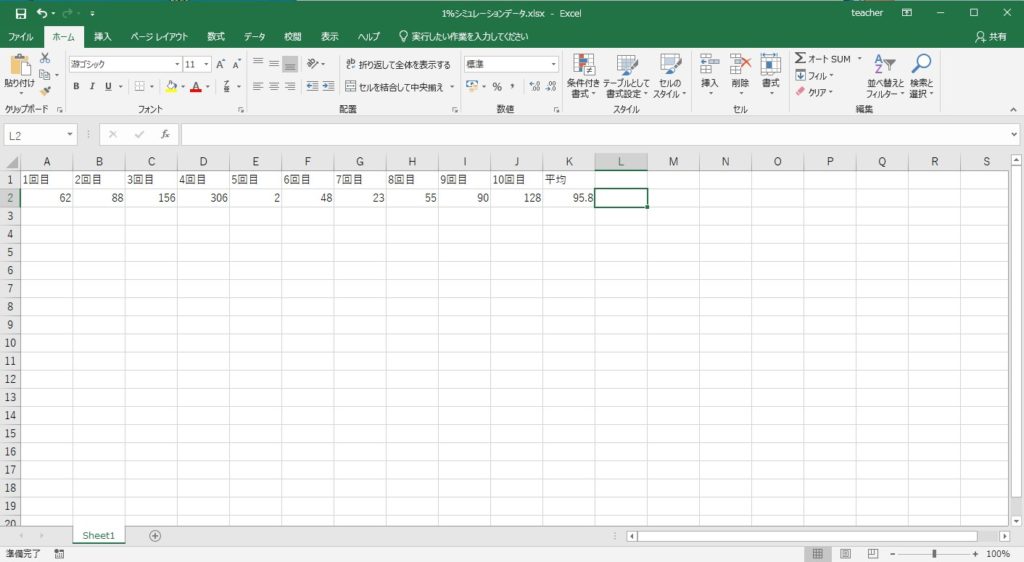Image resolution: width=1024 pixels, height=562 pixels.
Task: Expand the formula bar
Action: click(1014, 134)
